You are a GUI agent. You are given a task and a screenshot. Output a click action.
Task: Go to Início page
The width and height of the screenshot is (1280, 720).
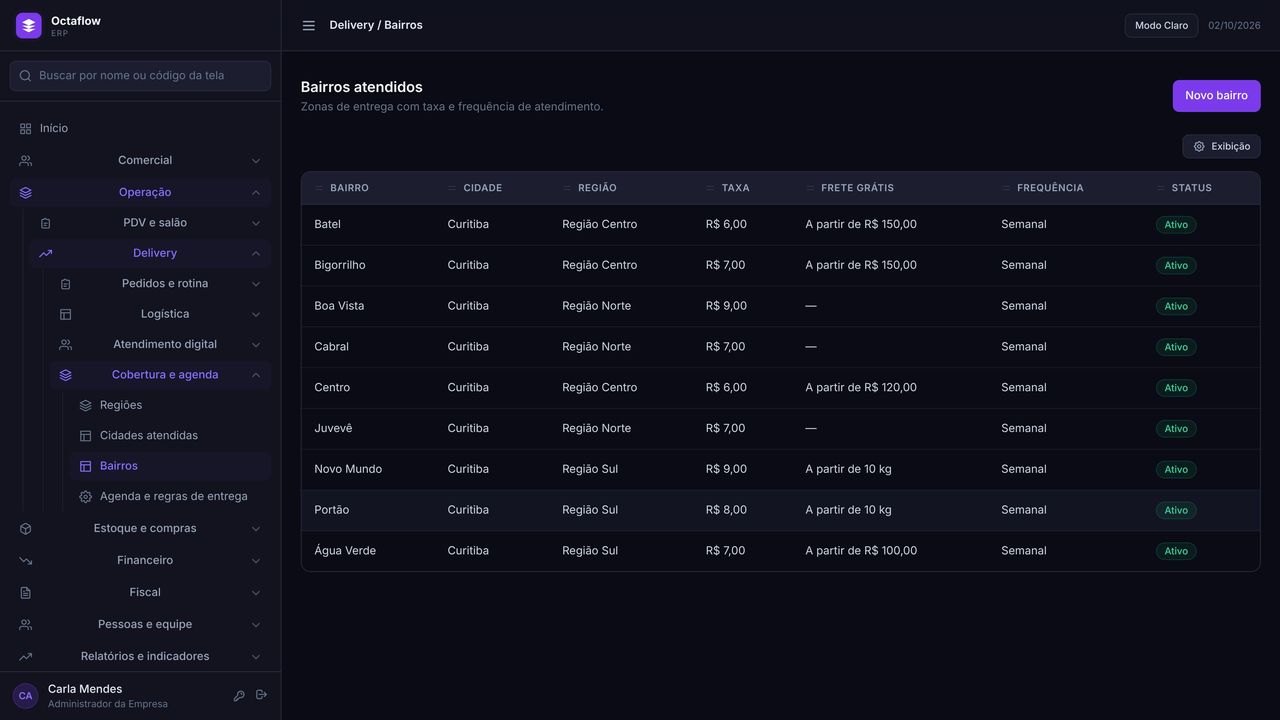click(140, 129)
